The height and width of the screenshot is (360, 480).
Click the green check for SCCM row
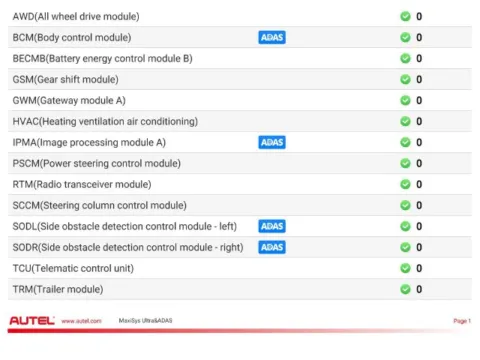point(405,205)
